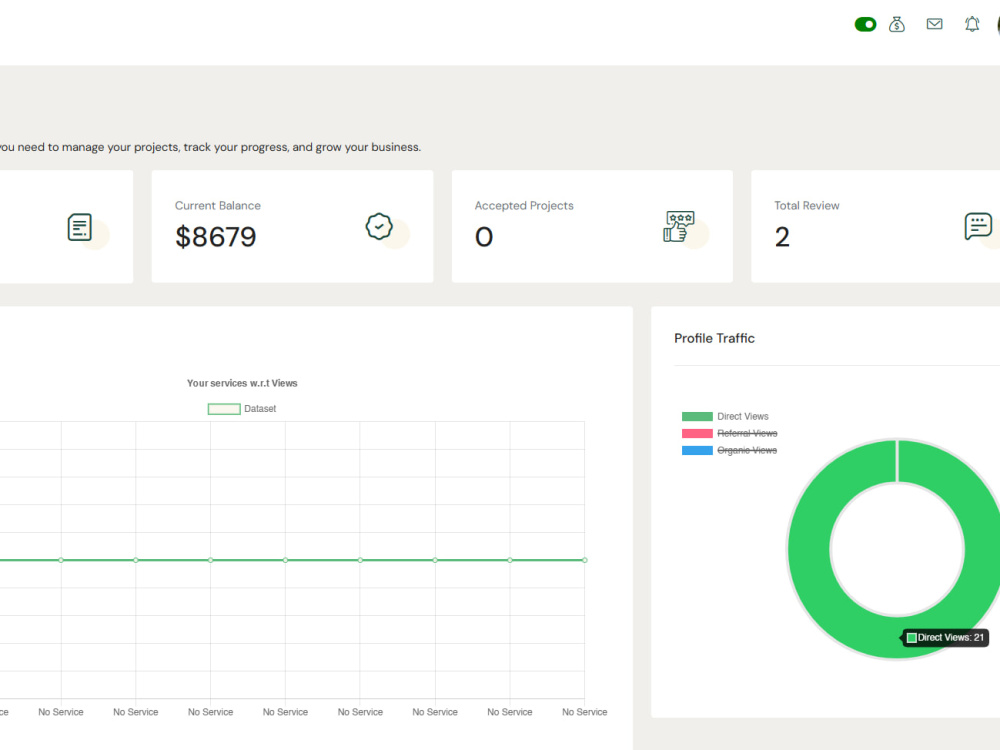The height and width of the screenshot is (750, 1000).
Task: Toggle the Dataset legend in the line chart
Action: (x=242, y=409)
